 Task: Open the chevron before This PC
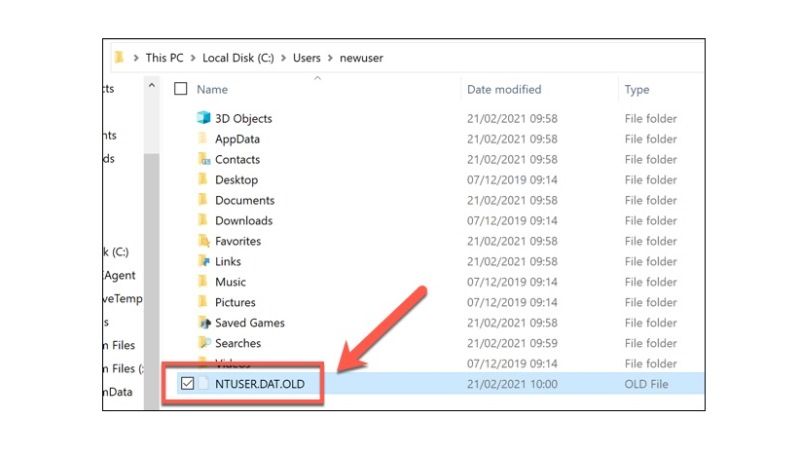point(136,58)
